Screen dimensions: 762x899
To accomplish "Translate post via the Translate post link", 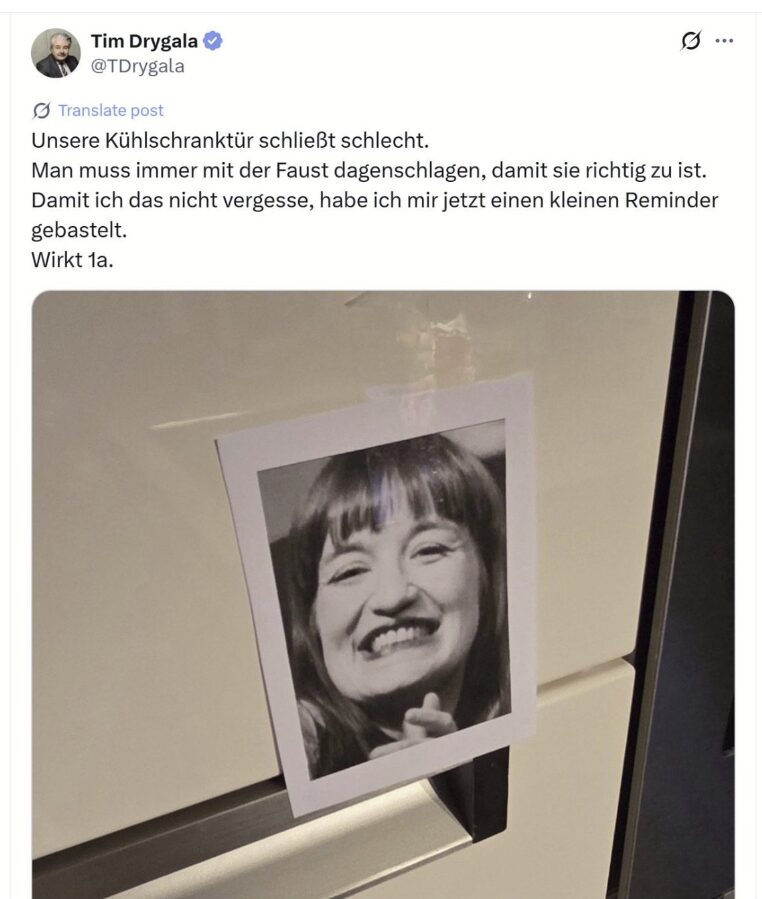I will 111,110.
